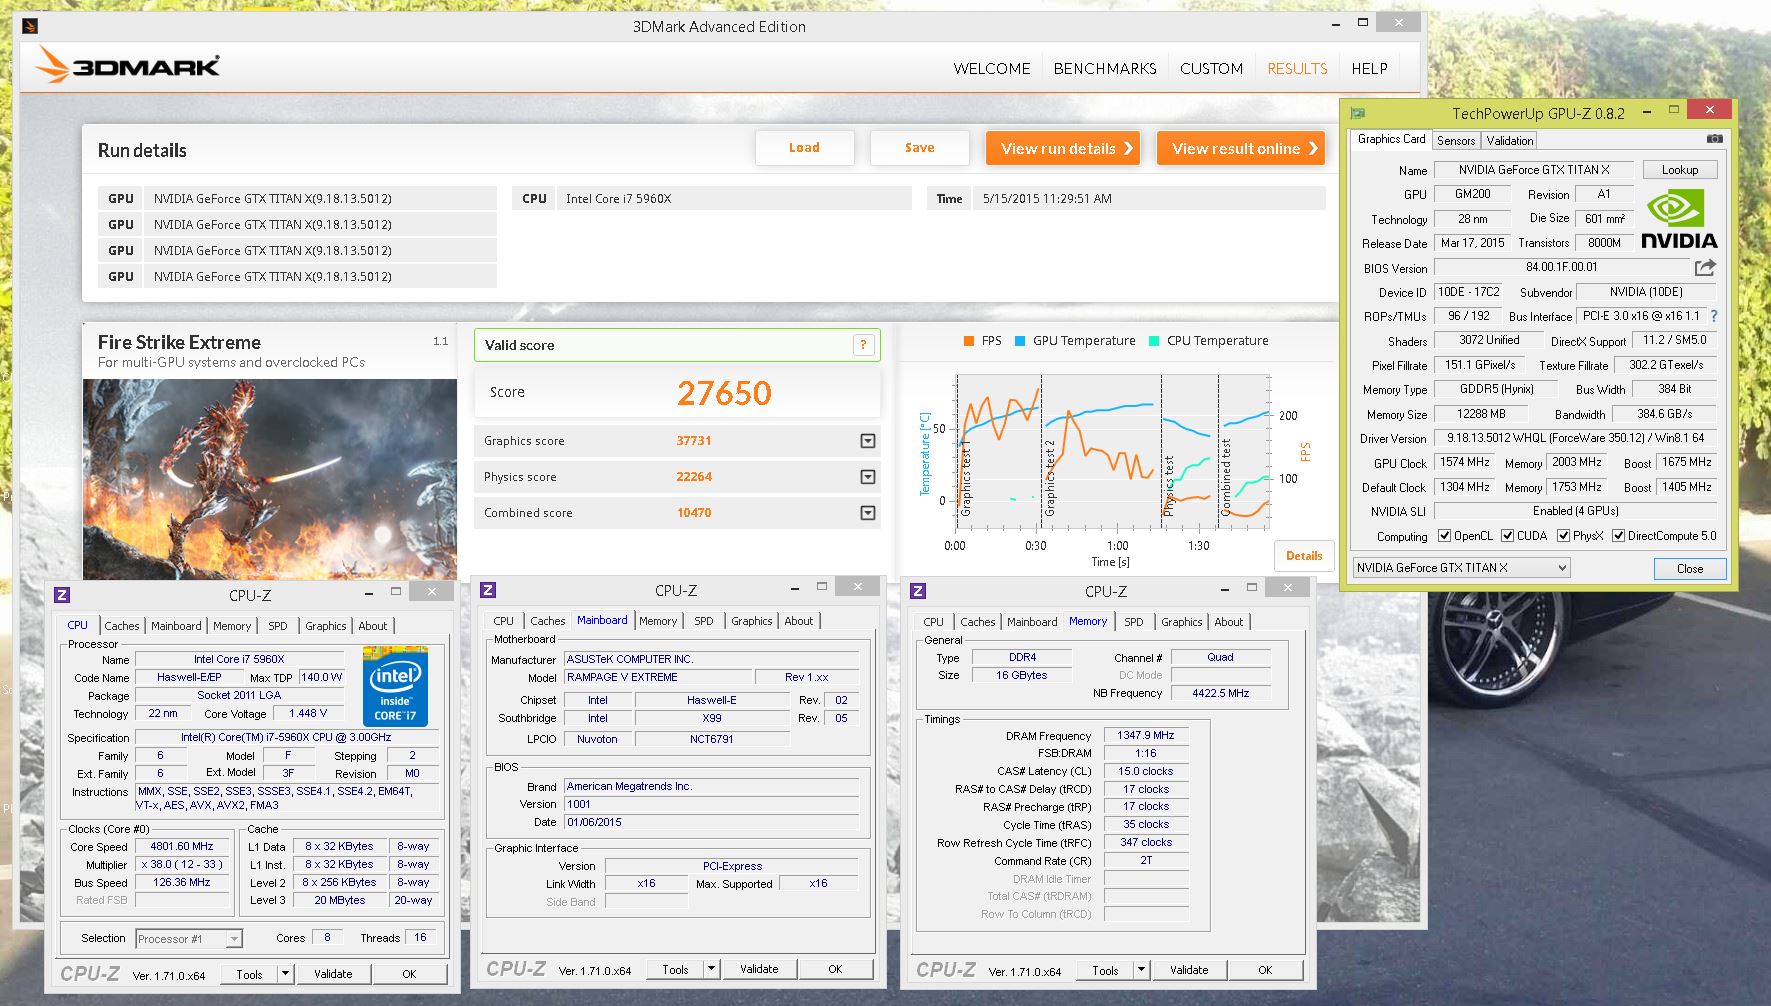Open the Tools dropdown arrow in Mainboard window
Screen dimensions: 1771x1006
[x=711, y=969]
